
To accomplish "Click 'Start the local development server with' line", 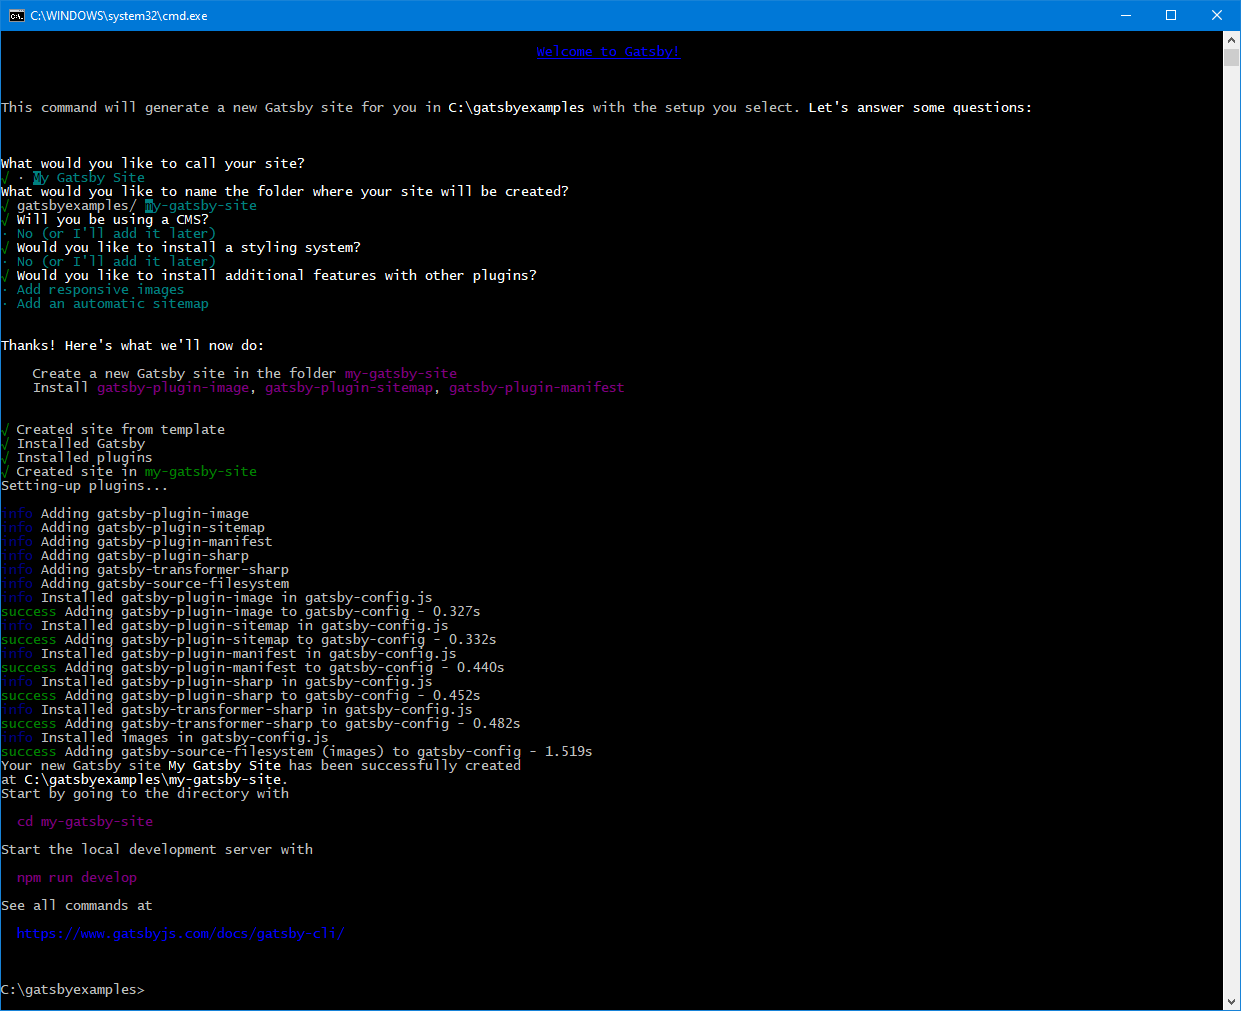I will point(157,849).
